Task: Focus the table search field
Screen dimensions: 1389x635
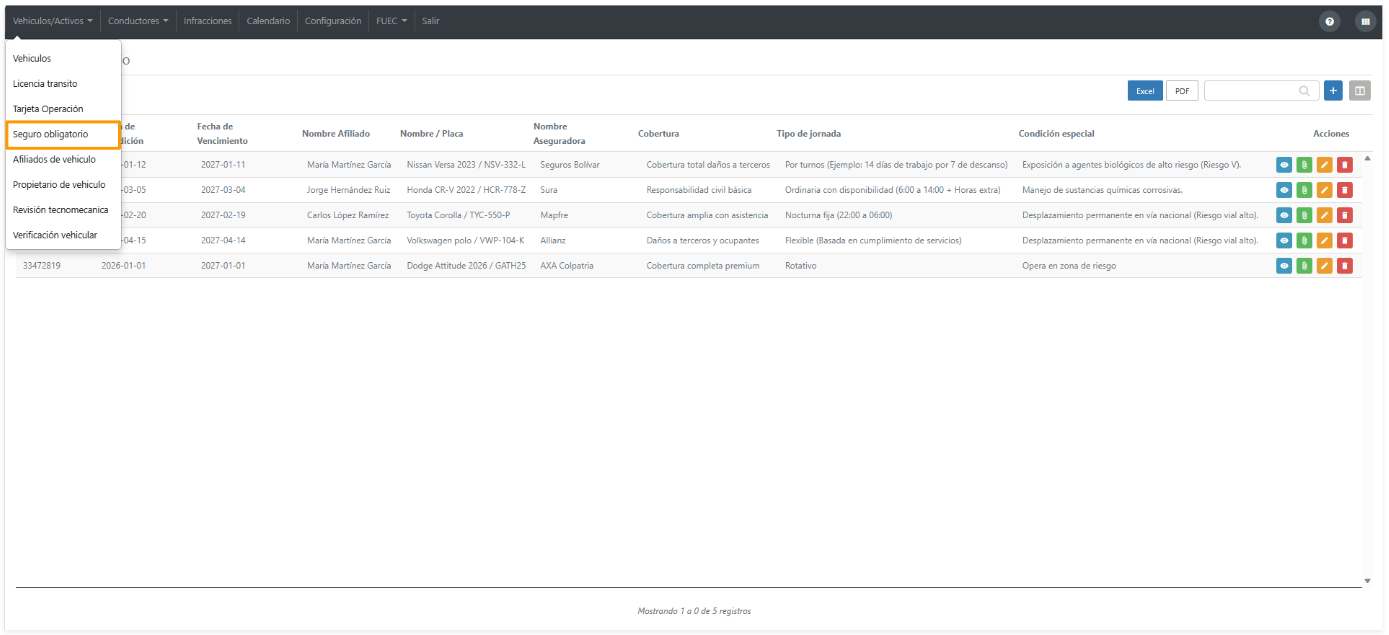Action: click(1261, 91)
